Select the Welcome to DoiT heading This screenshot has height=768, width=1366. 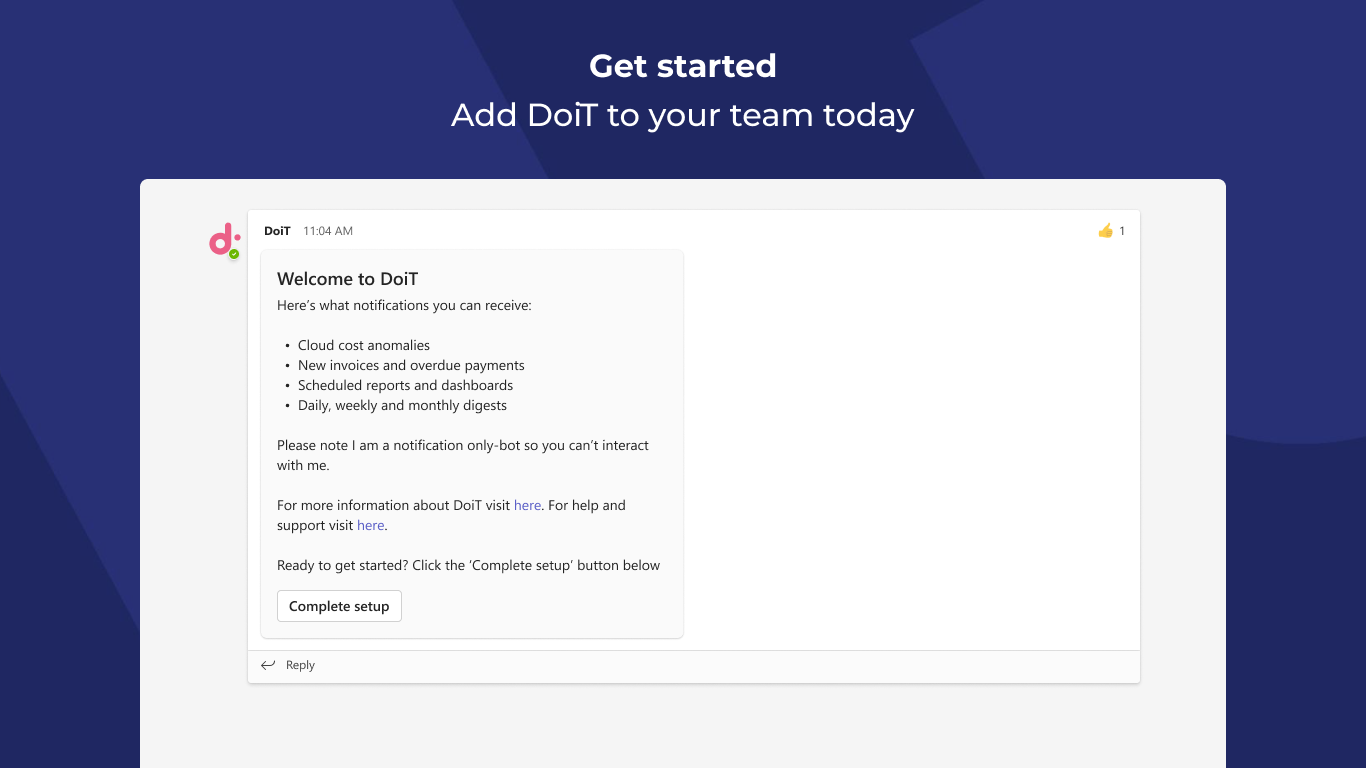coord(347,279)
